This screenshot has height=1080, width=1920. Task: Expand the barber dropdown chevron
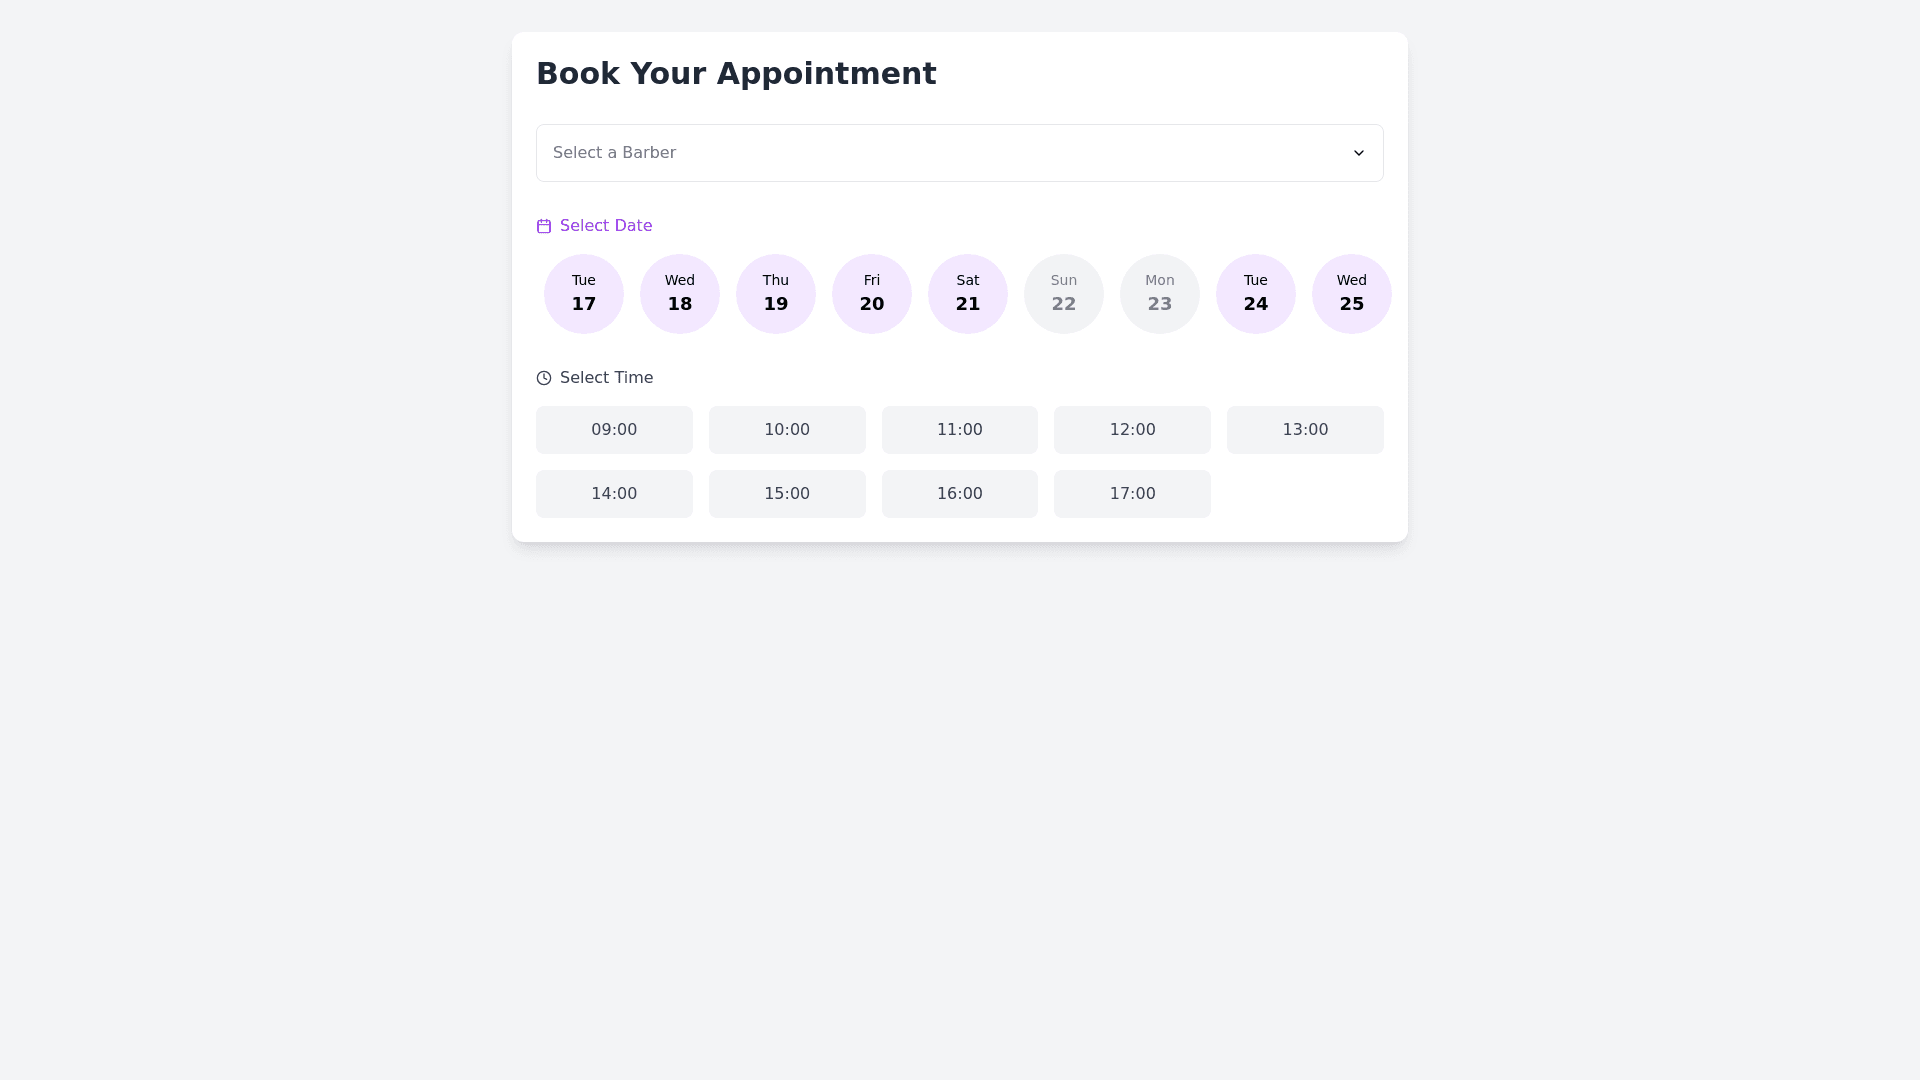point(1358,153)
